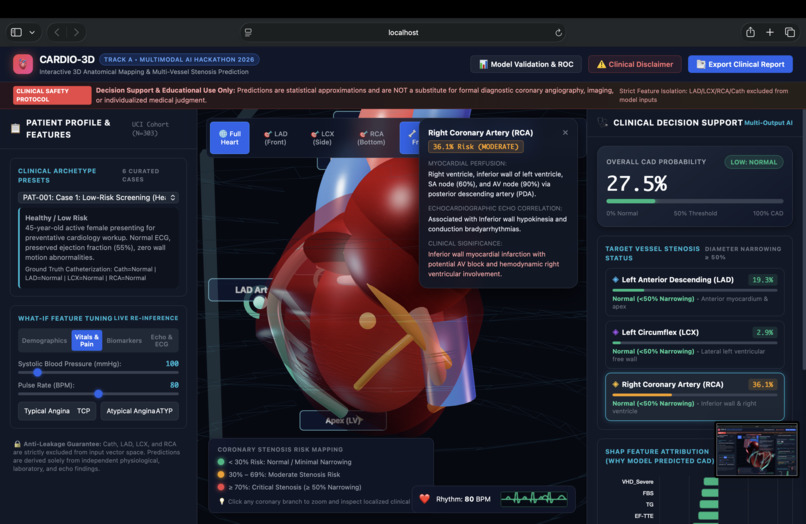Click the VHD_Severe SHAP bar
This screenshot has height=524, width=806.
[711, 481]
